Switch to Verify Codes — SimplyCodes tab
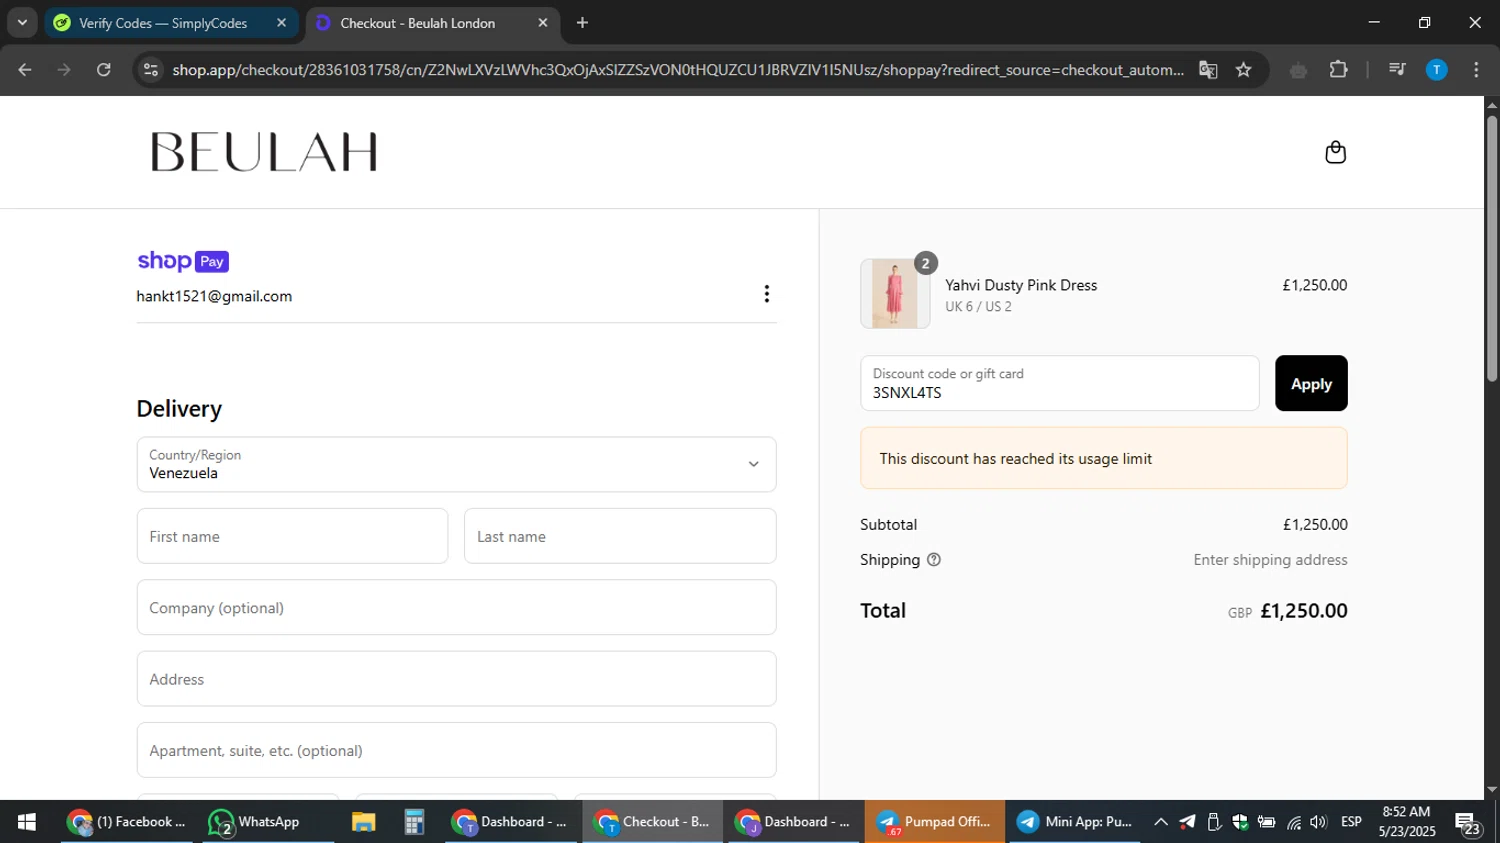Screen dimensions: 1500x843 tap(163, 23)
